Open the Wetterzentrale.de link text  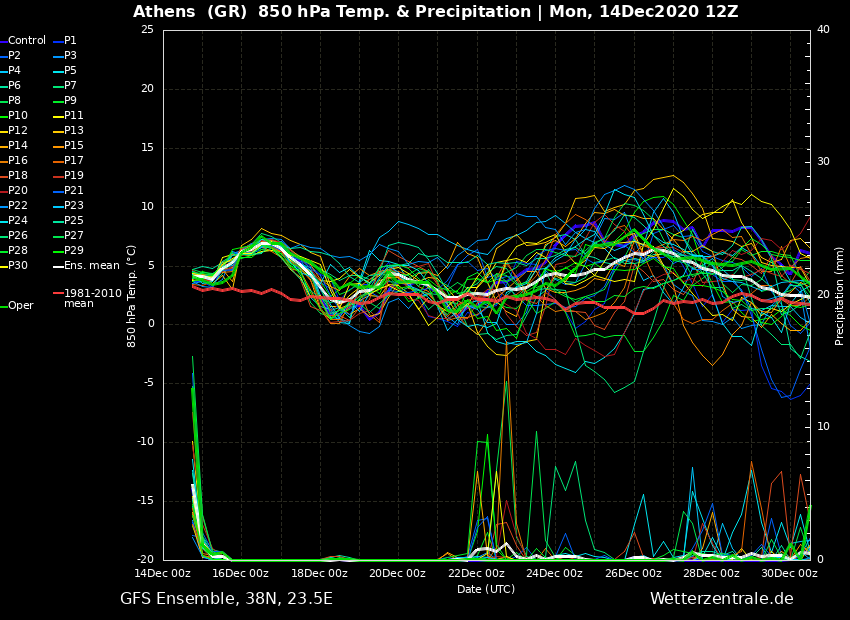point(721,599)
